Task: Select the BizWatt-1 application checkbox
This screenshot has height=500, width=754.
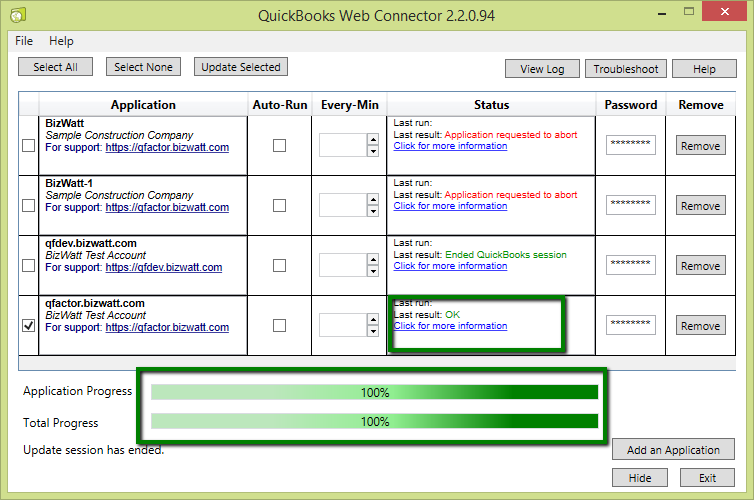Action: coord(29,205)
